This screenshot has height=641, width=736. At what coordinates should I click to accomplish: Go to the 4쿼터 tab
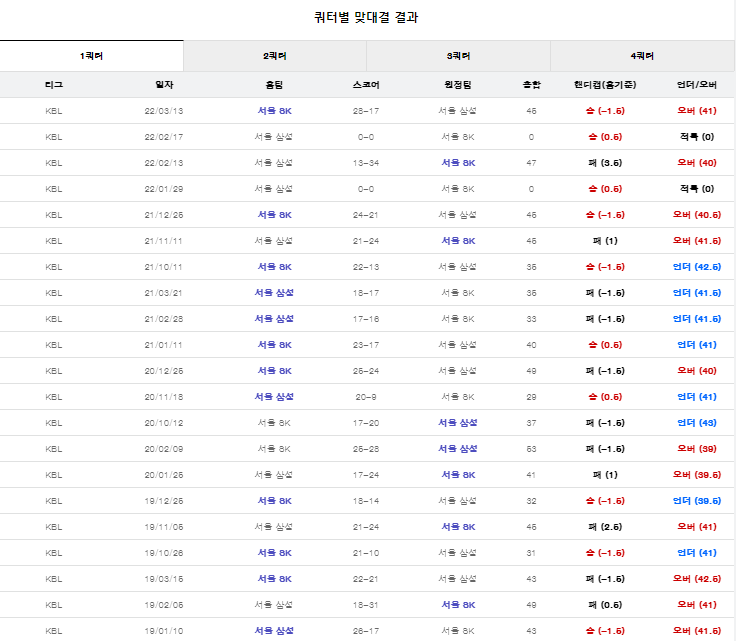(x=642, y=56)
